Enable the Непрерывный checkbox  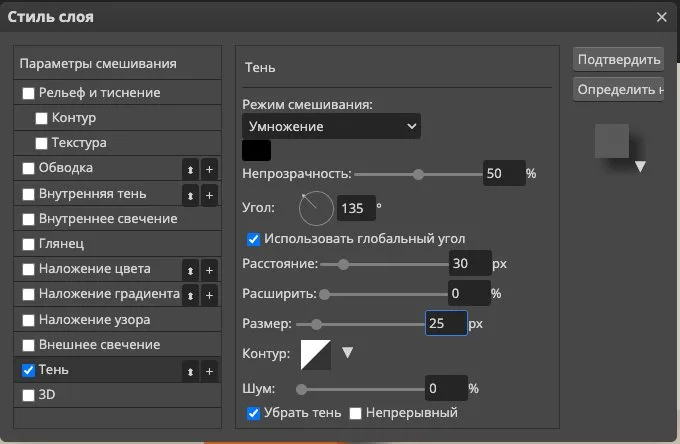click(356, 414)
